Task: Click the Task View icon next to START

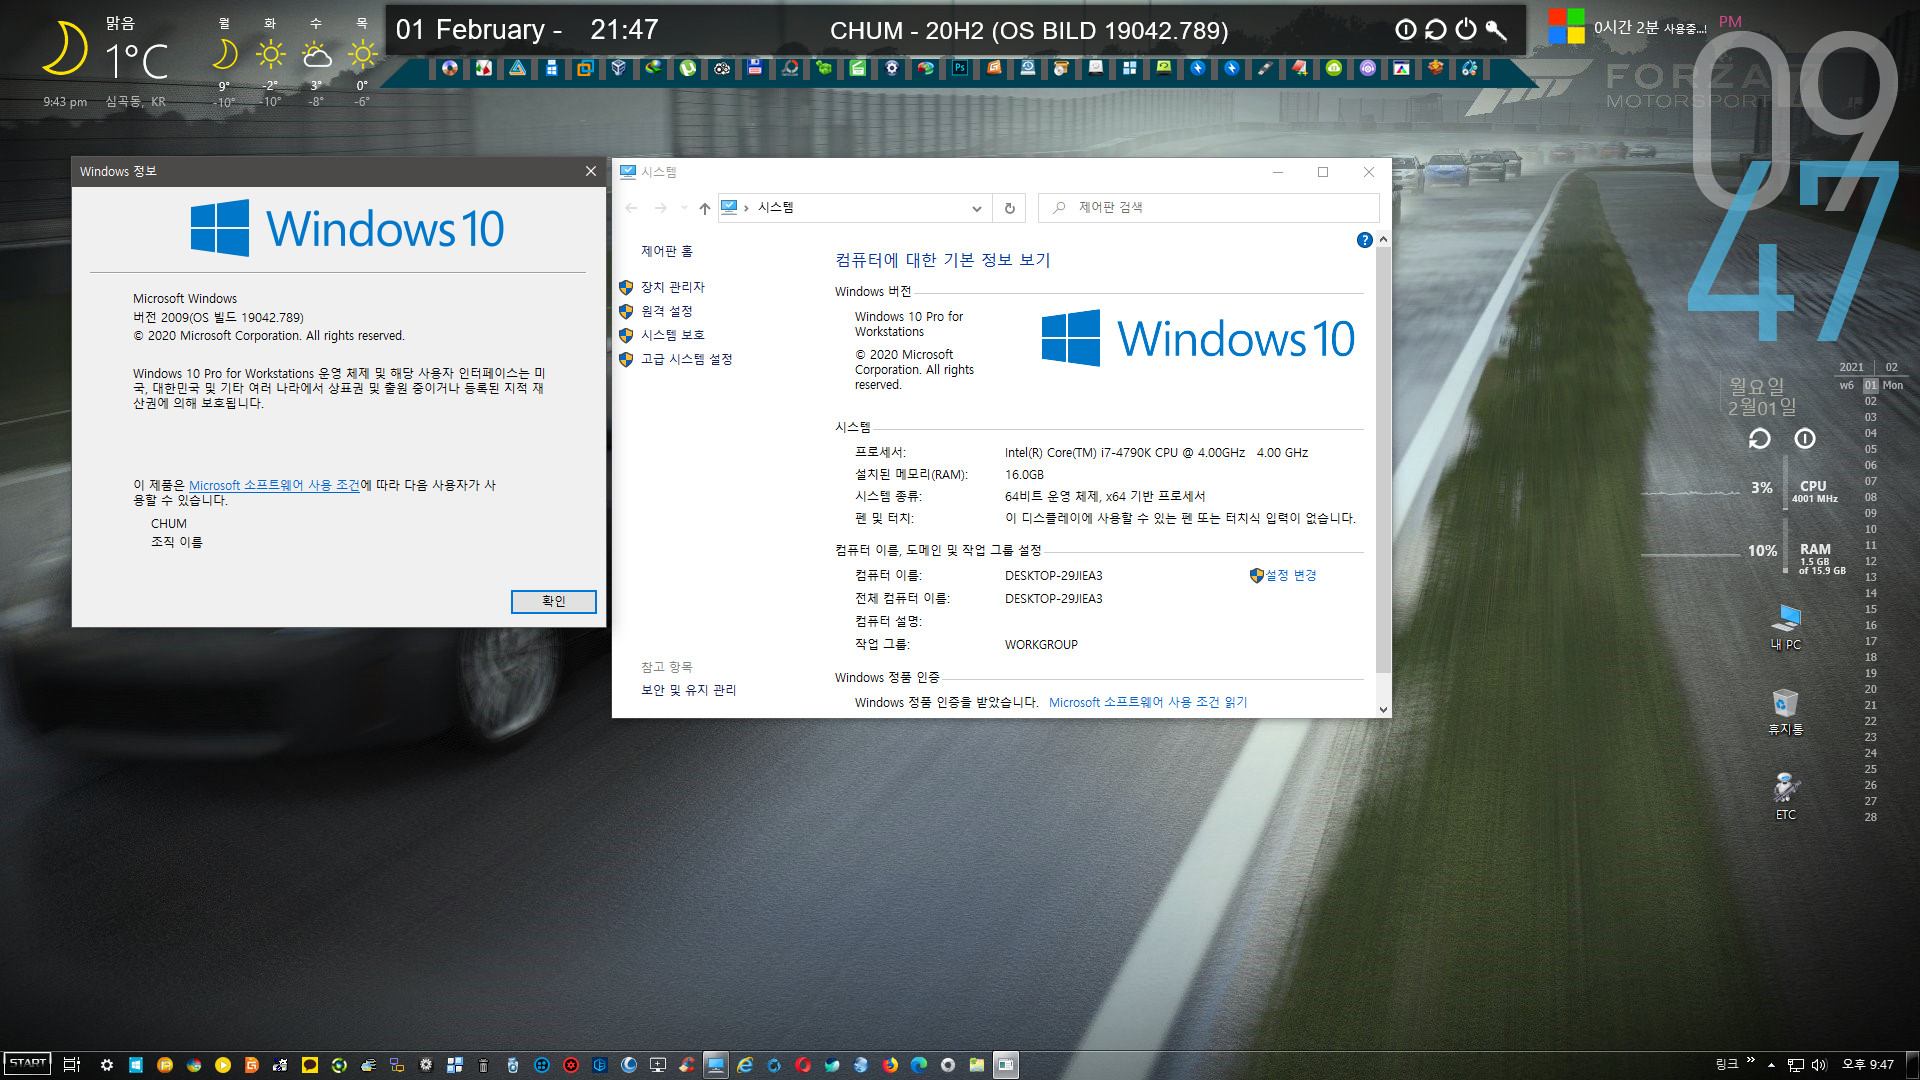Action: 72,1065
